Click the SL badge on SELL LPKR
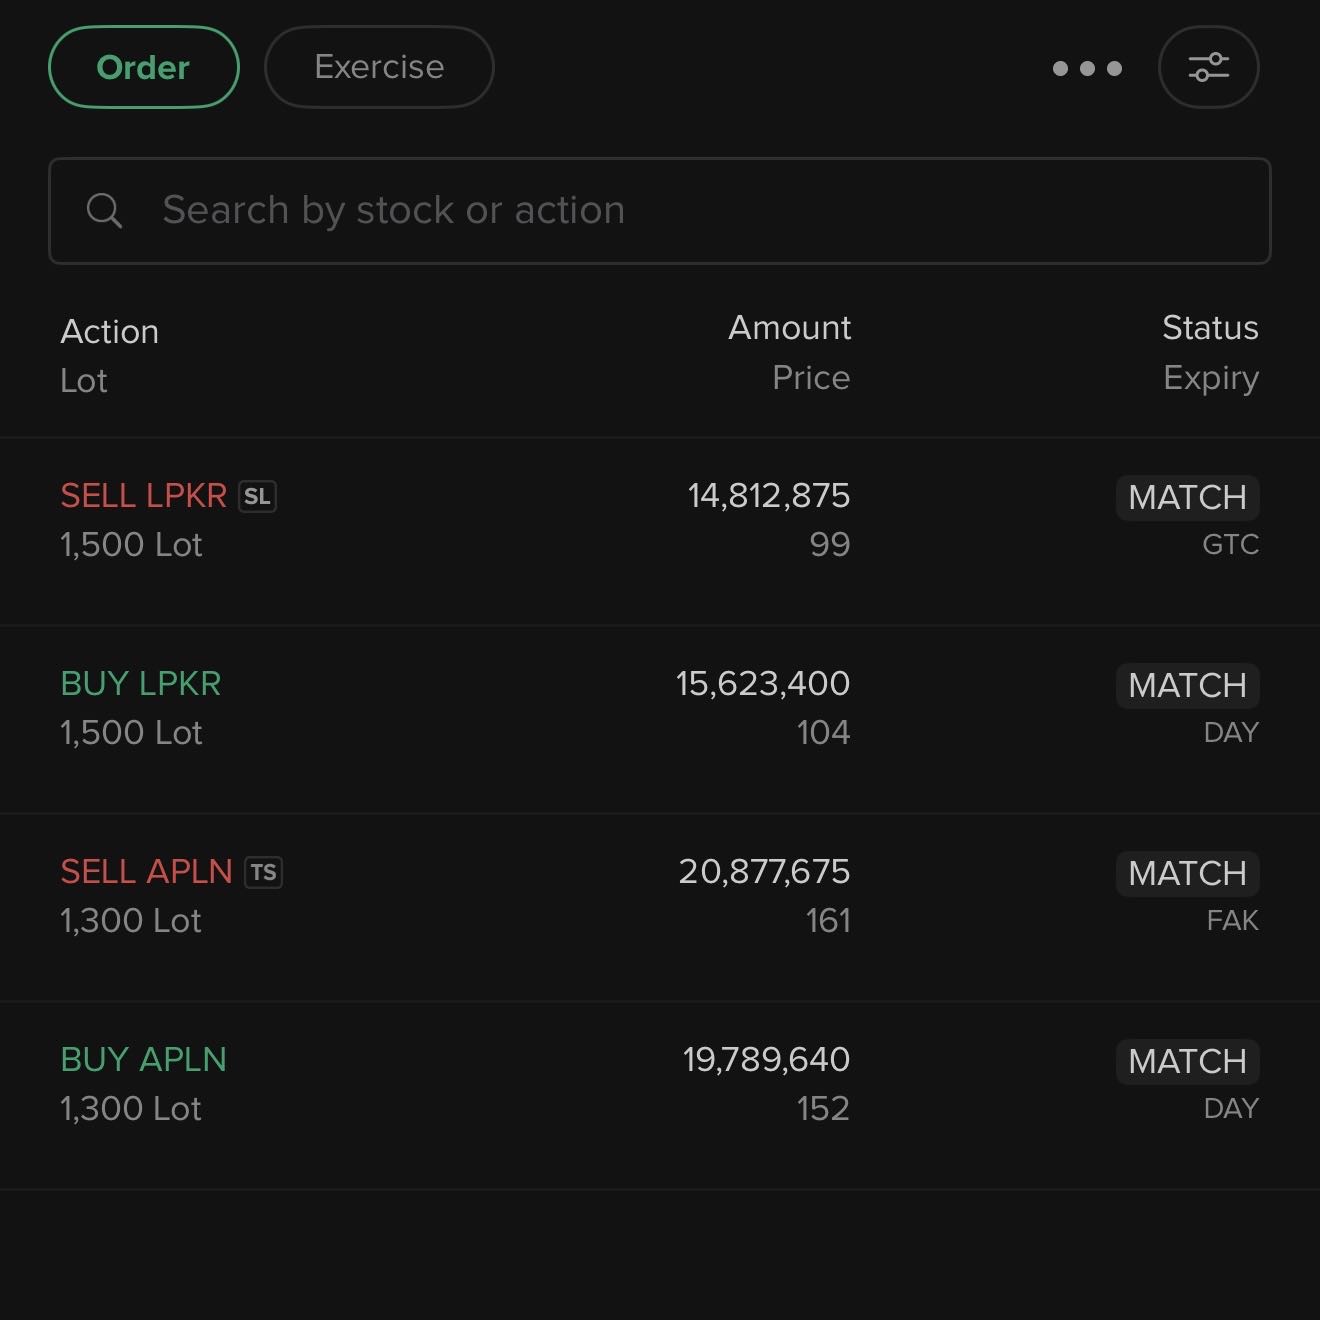Image resolution: width=1320 pixels, height=1320 pixels. click(257, 496)
